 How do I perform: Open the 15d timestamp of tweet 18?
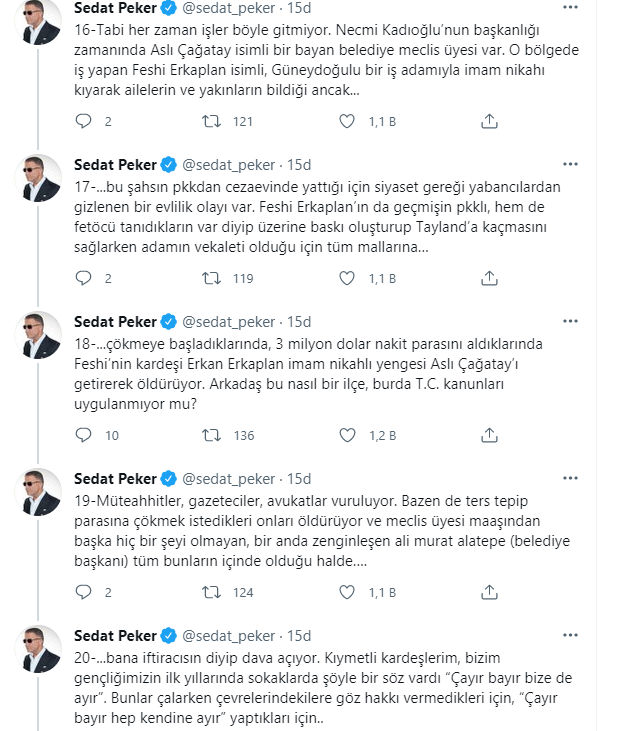[299, 322]
